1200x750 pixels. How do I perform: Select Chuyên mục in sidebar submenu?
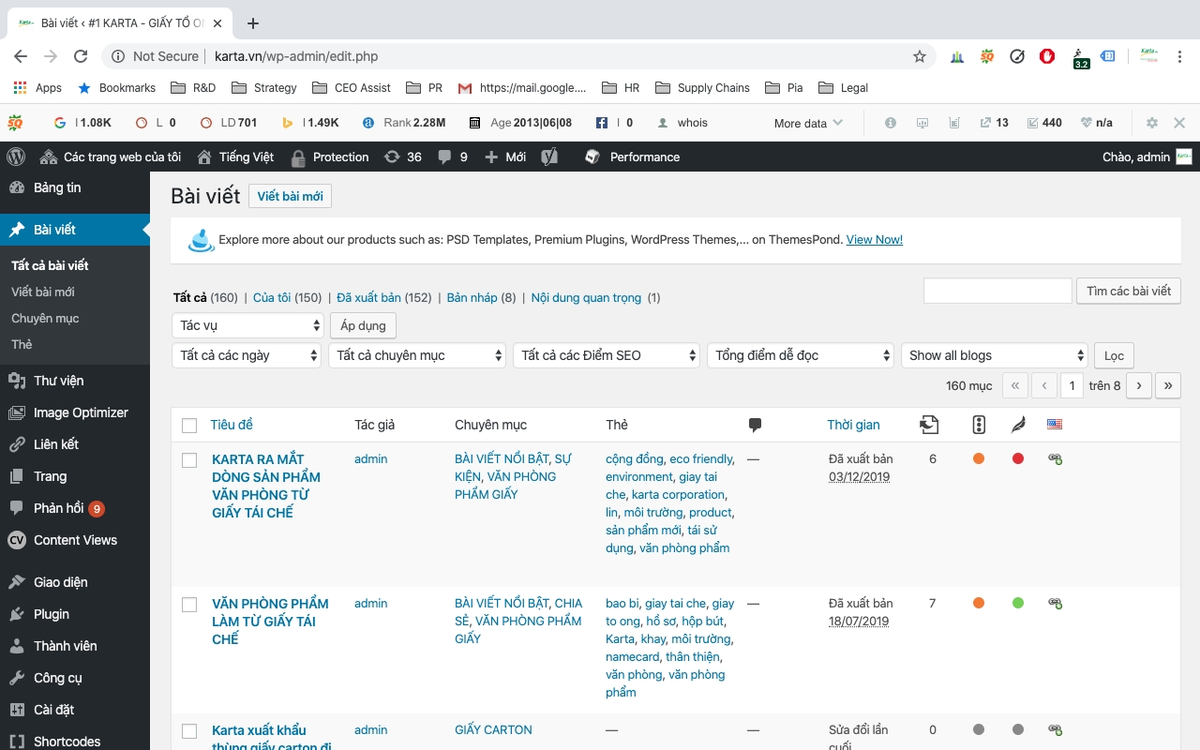(45, 318)
